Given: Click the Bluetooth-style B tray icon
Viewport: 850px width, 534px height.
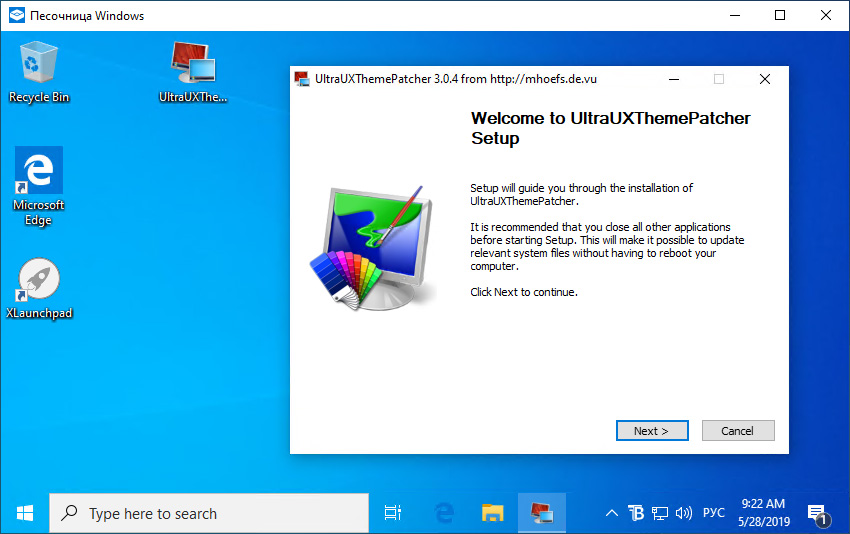Looking at the screenshot, I should point(636,513).
